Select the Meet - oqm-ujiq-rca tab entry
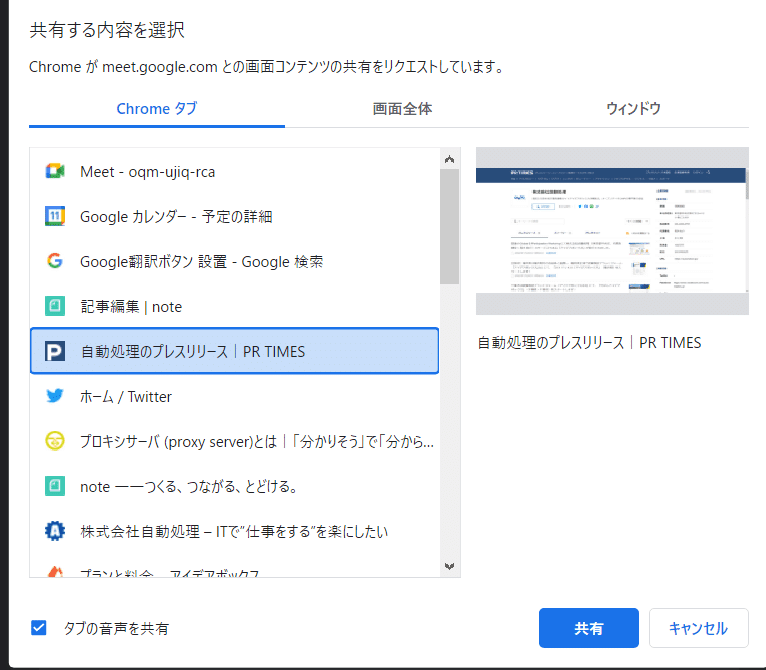This screenshot has height=670, width=766. click(234, 172)
